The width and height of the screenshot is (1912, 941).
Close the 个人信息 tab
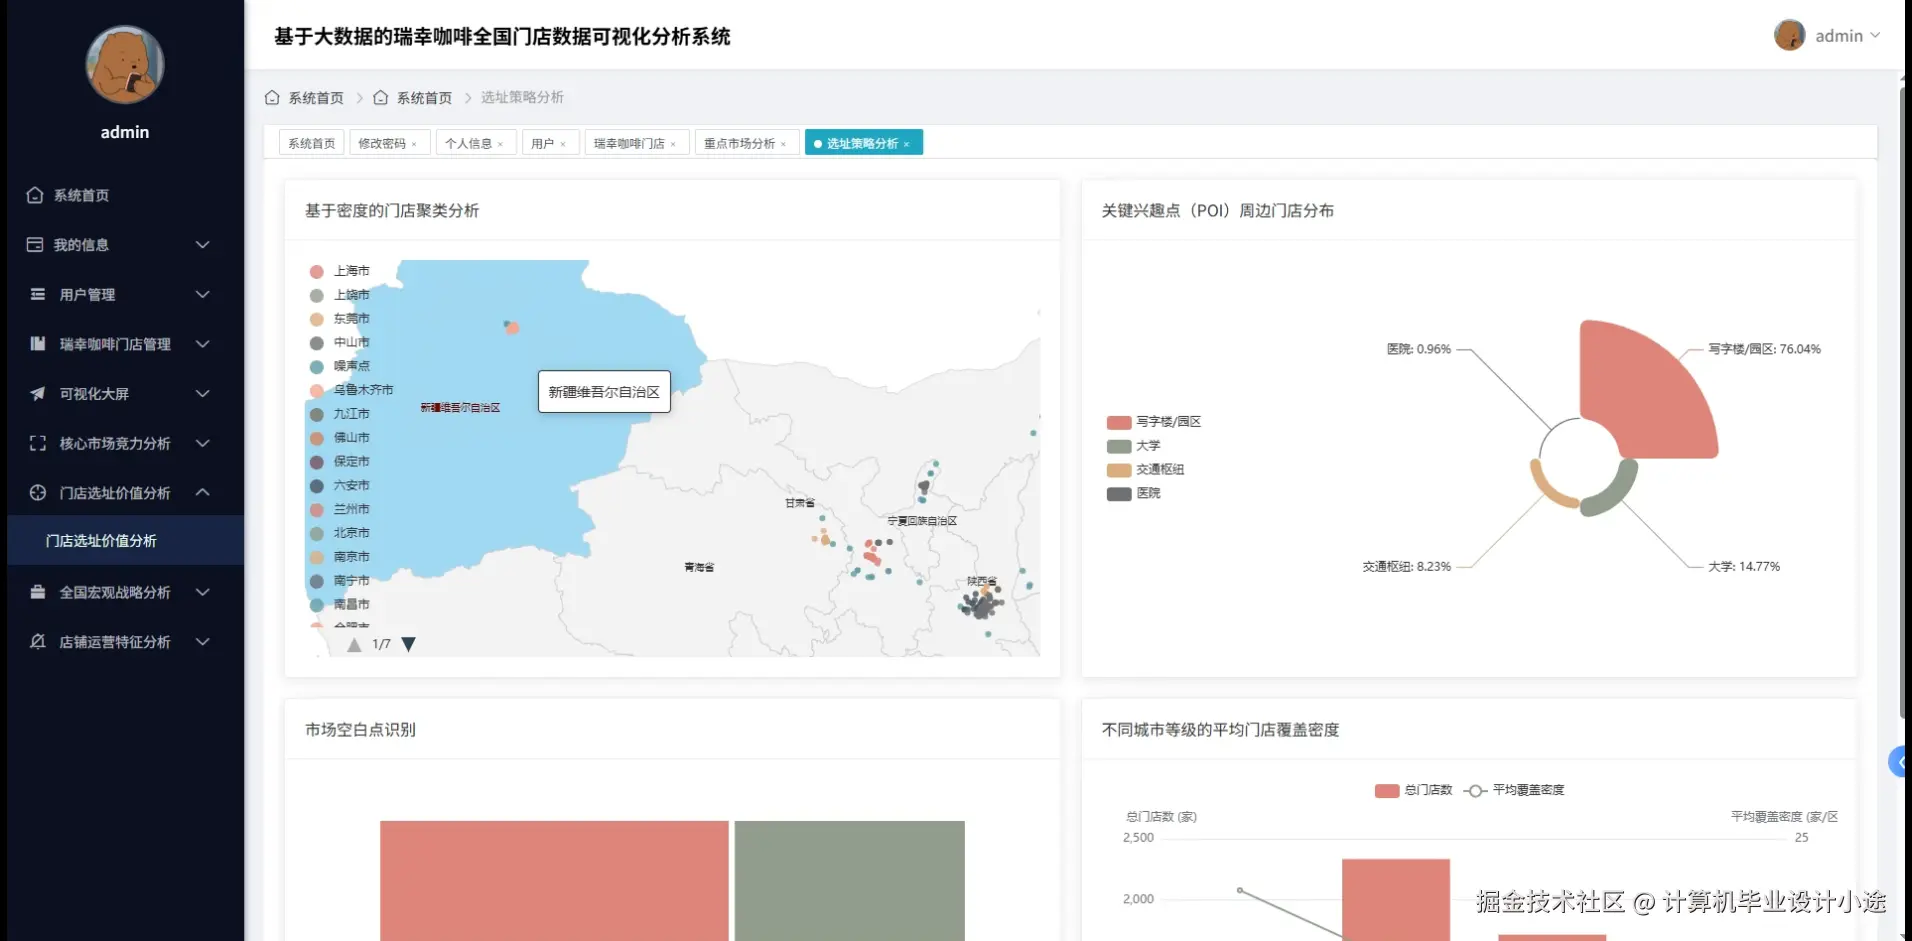click(x=500, y=144)
